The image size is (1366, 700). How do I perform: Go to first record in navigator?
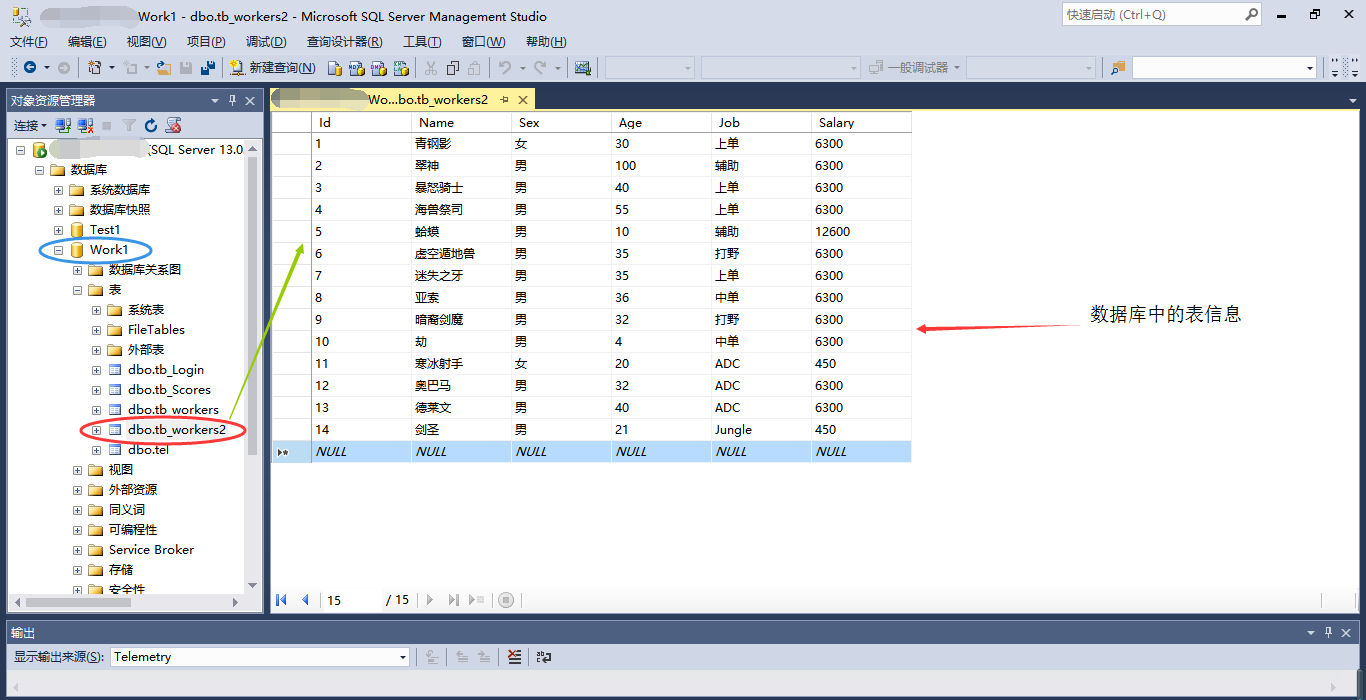click(282, 600)
